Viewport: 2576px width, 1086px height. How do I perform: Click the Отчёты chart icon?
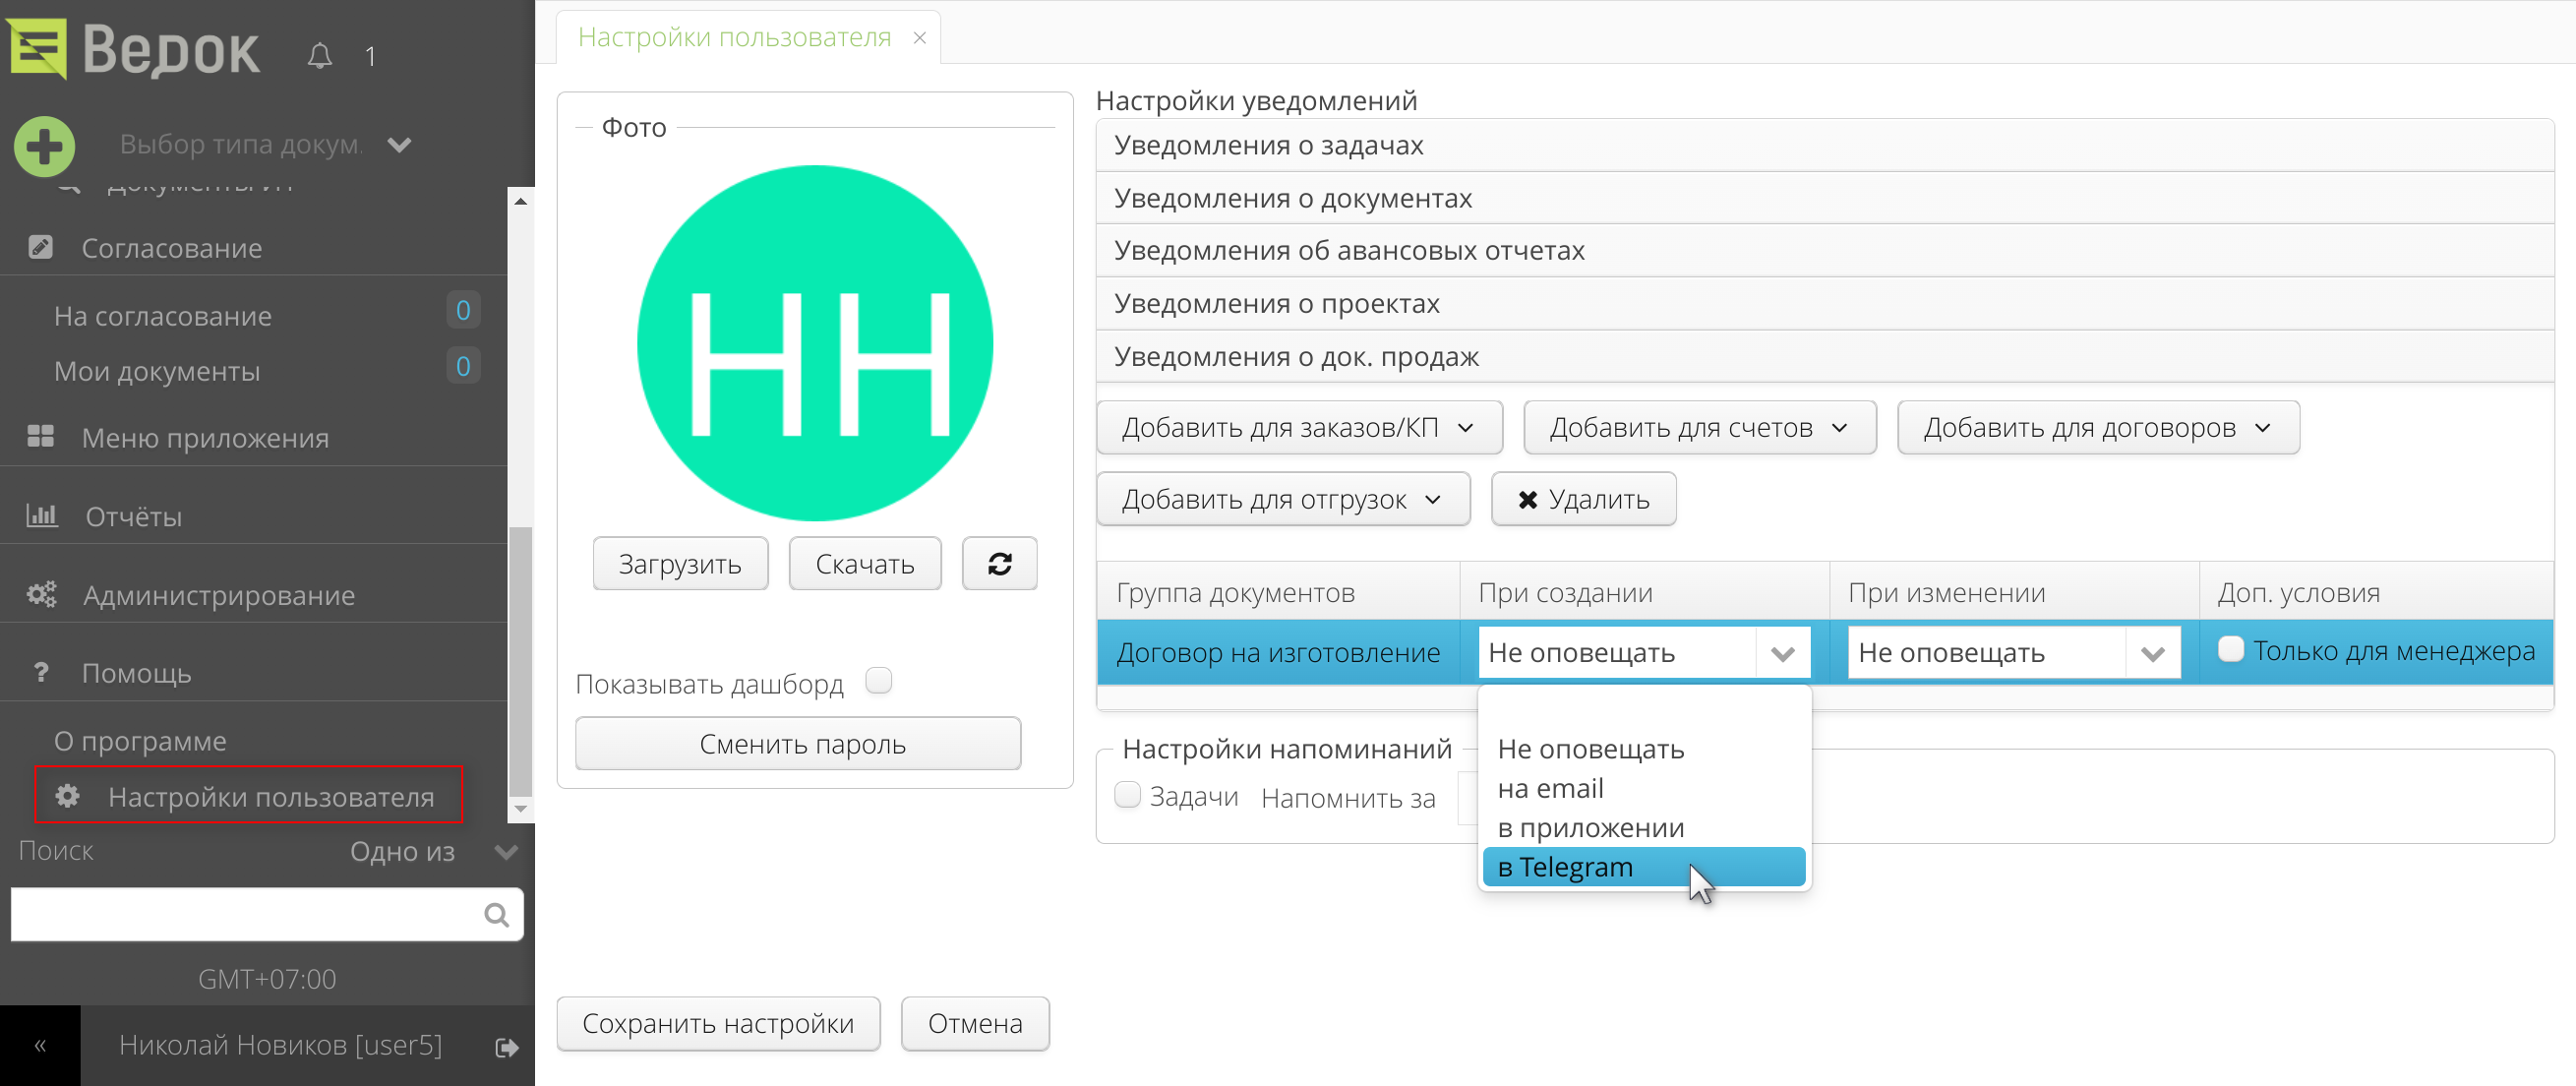[x=42, y=516]
